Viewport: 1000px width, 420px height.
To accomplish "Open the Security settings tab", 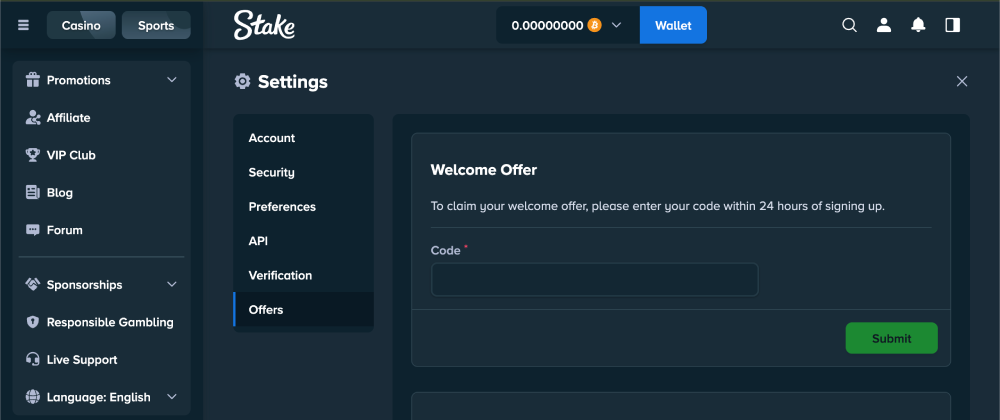I will coord(304,173).
